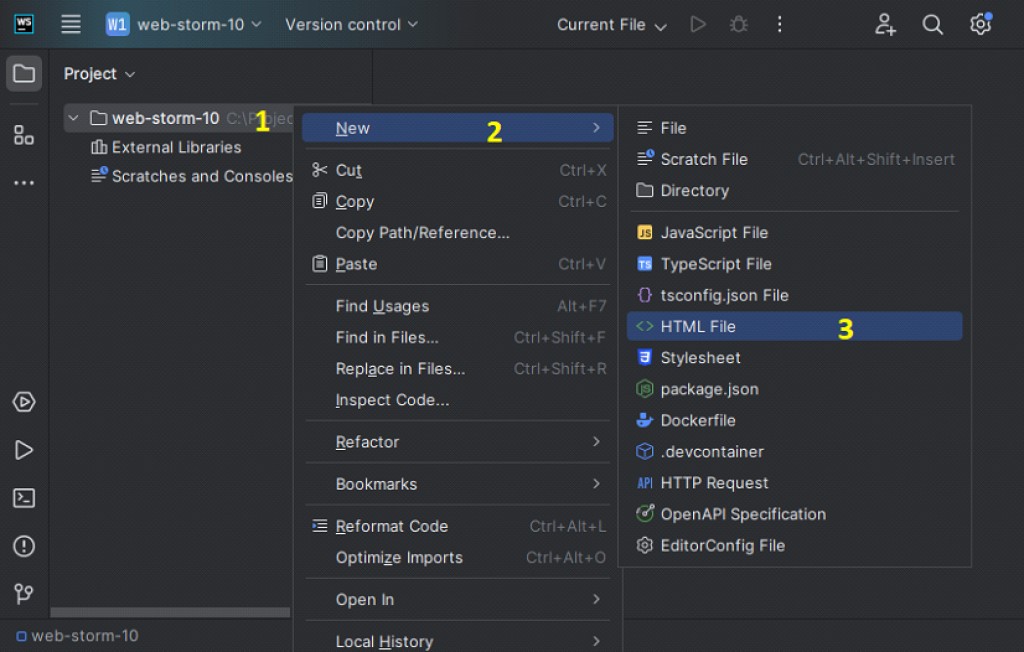Open the Services tool window icon
Image resolution: width=1024 pixels, height=652 pixels.
pos(24,402)
